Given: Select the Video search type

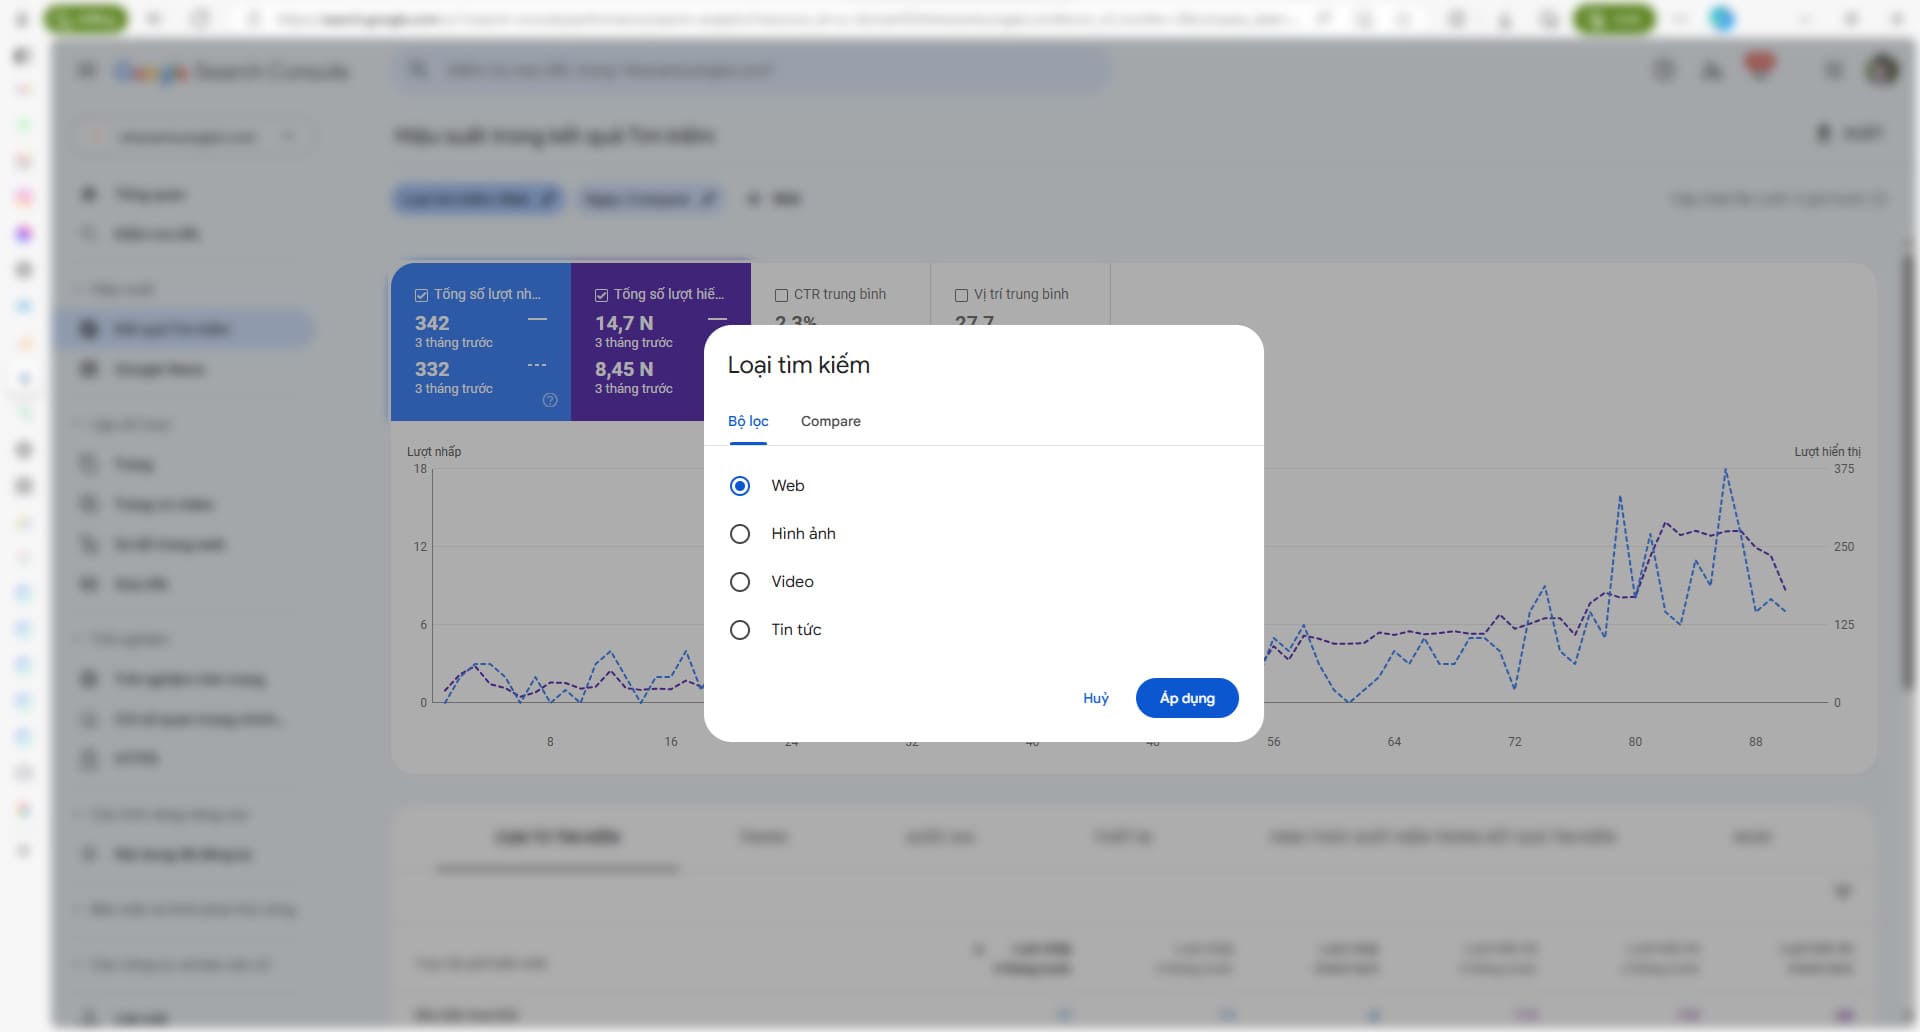Looking at the screenshot, I should [740, 582].
